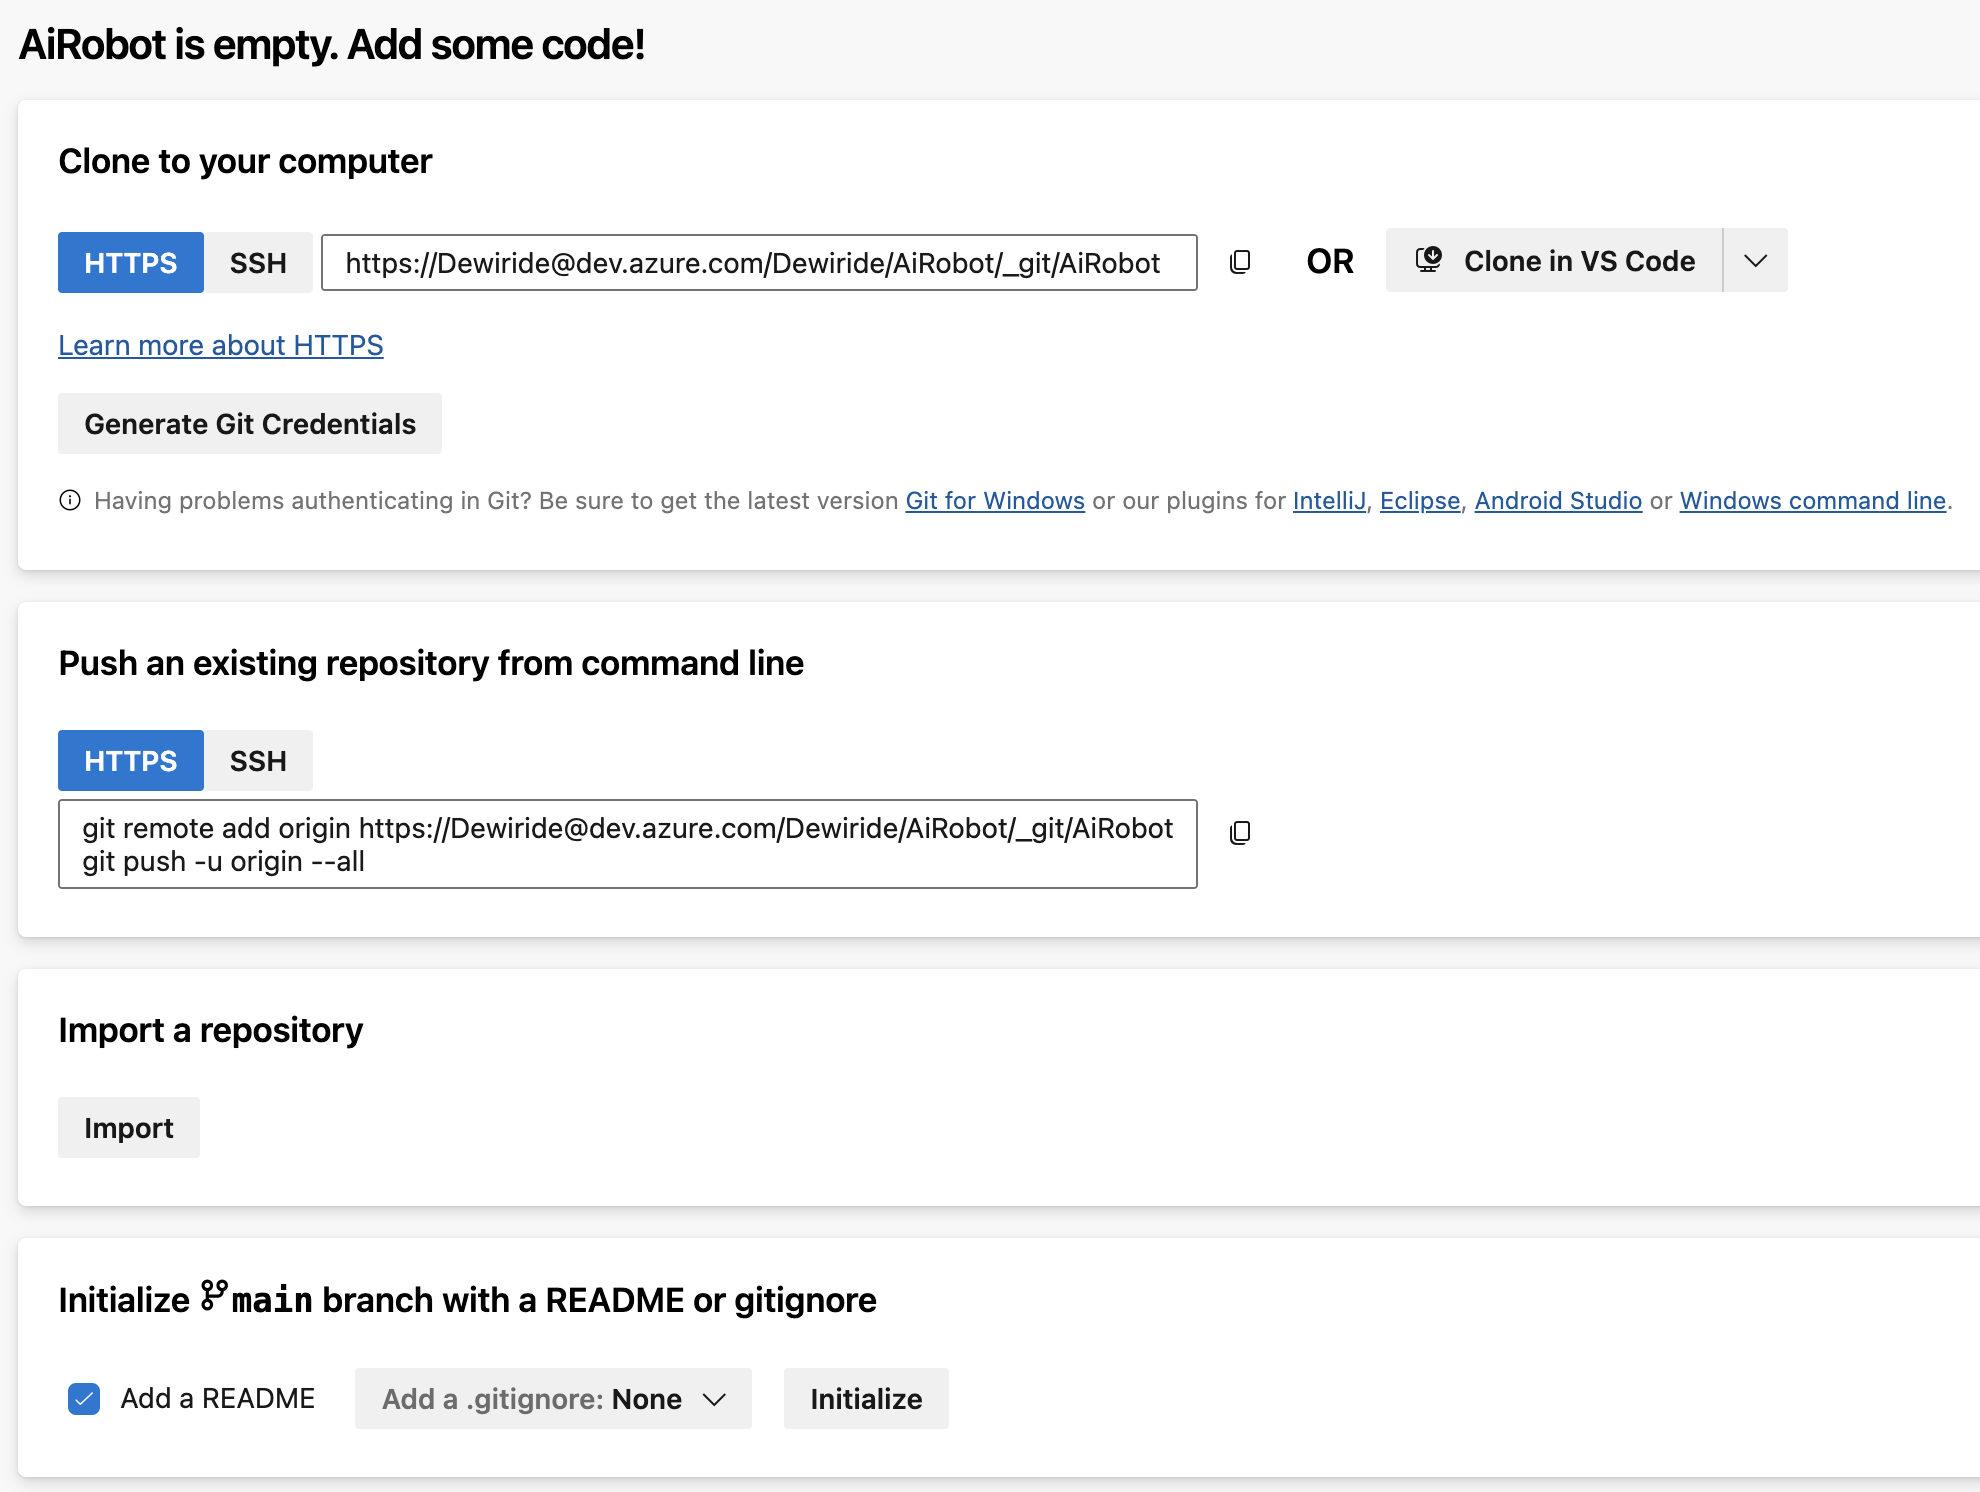The image size is (1980, 1492).
Task: Click the Import button
Action: click(x=128, y=1127)
